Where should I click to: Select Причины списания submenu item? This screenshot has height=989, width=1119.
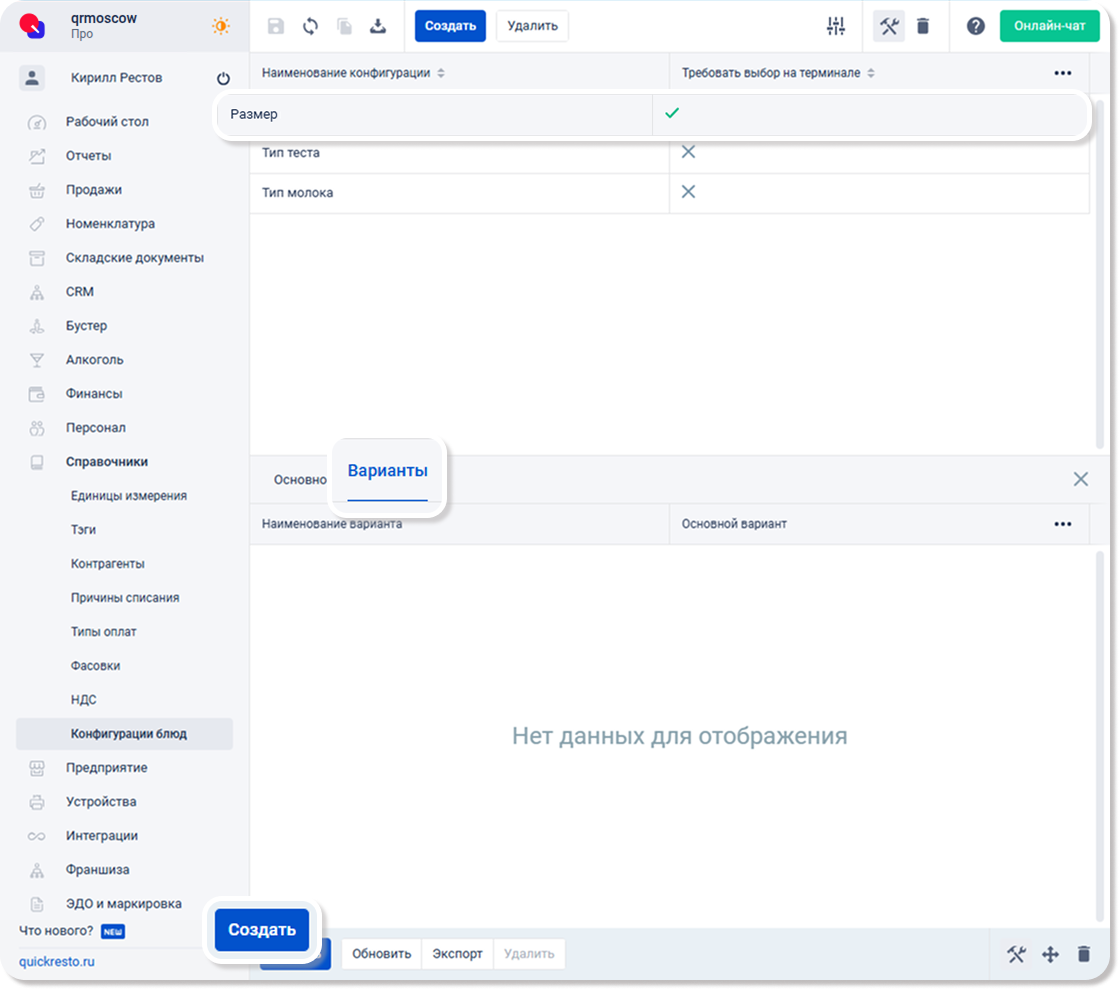[125, 598]
